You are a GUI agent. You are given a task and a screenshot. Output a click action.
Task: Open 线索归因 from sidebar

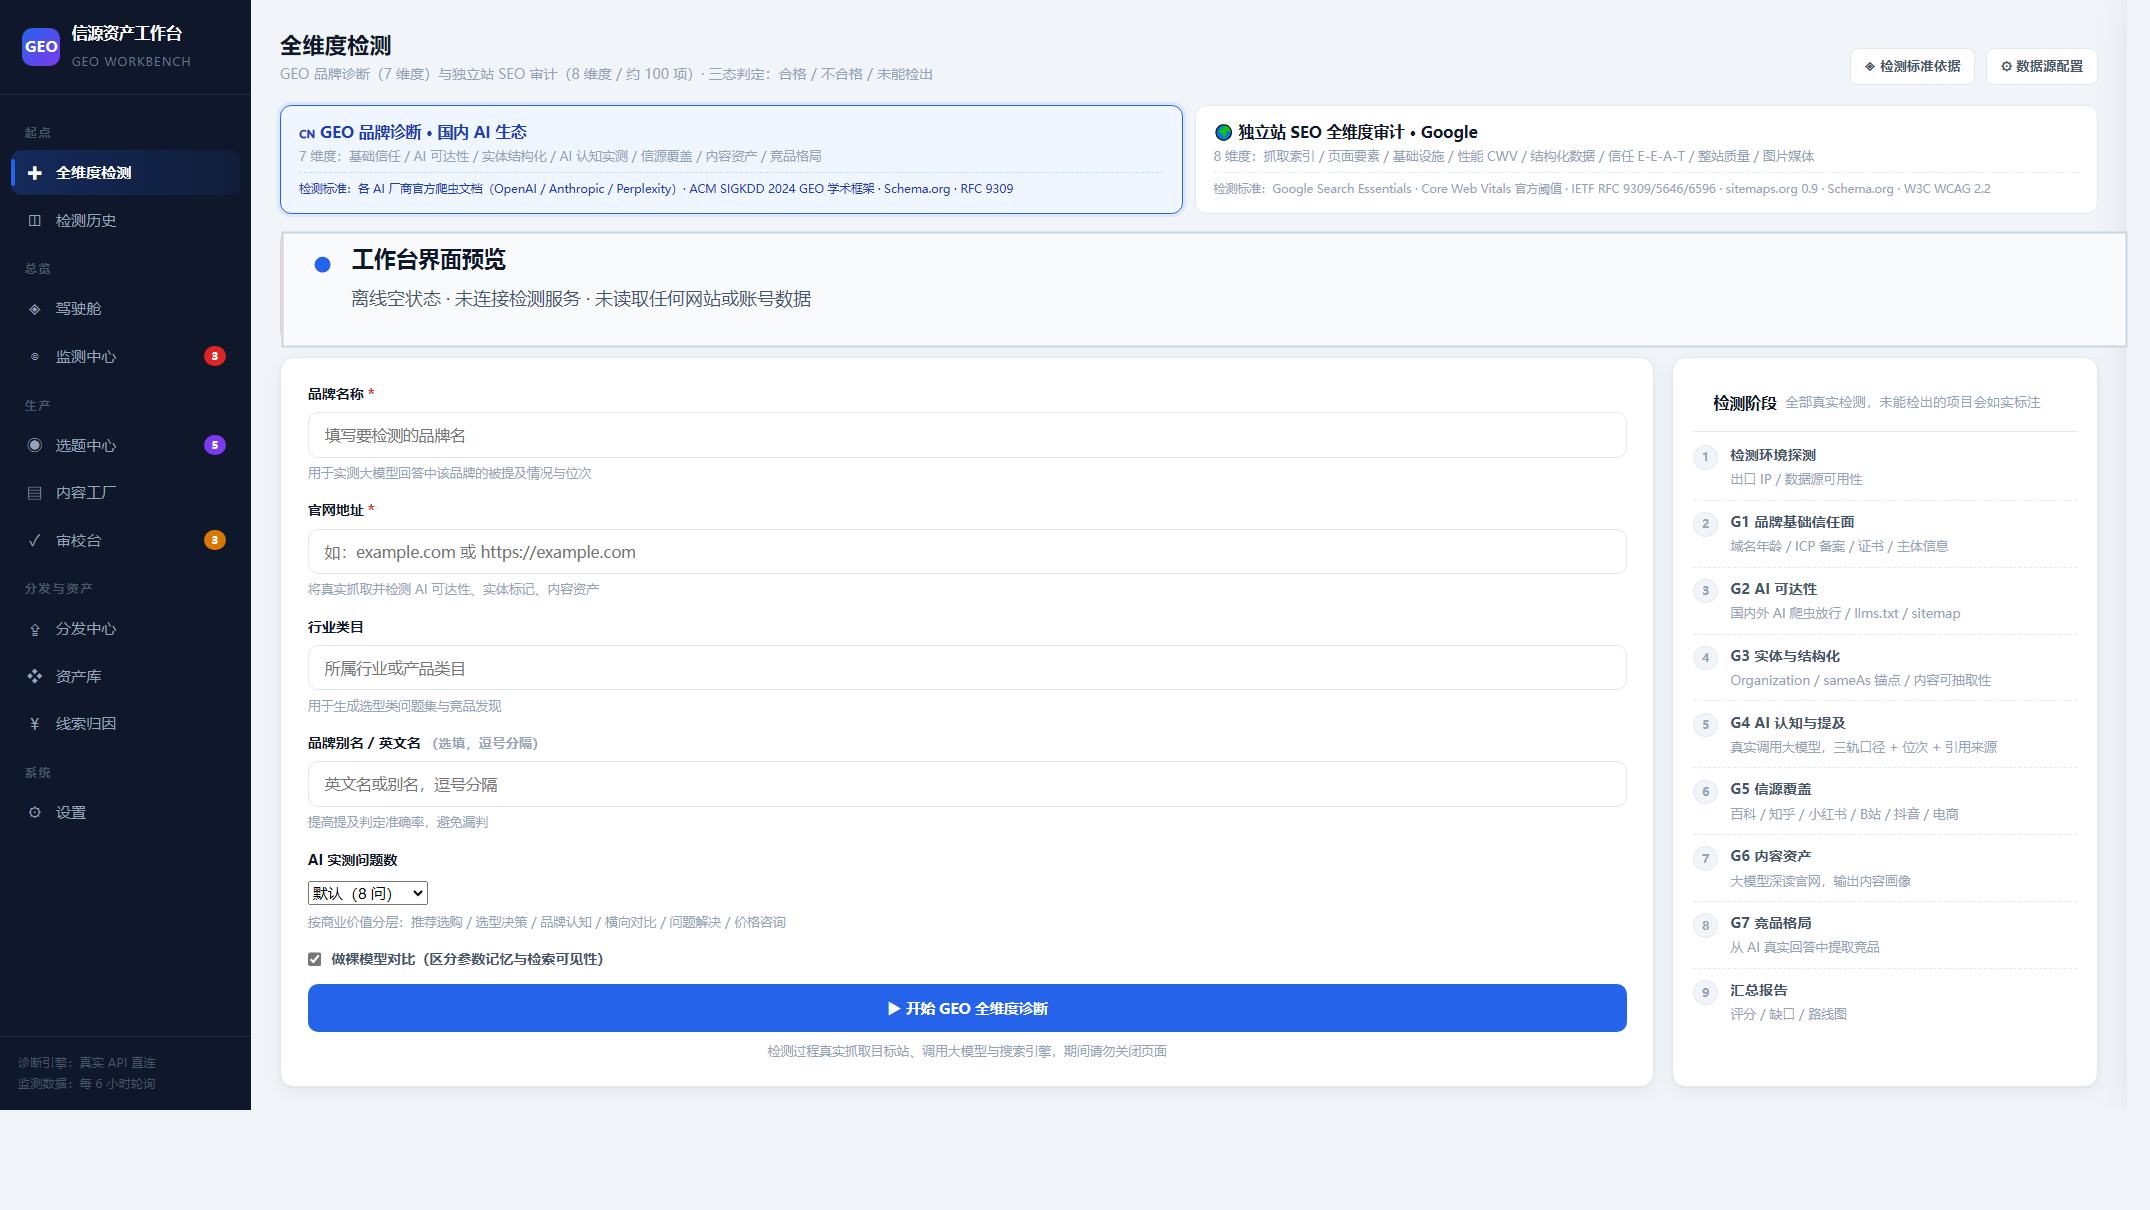pyautogui.click(x=125, y=724)
